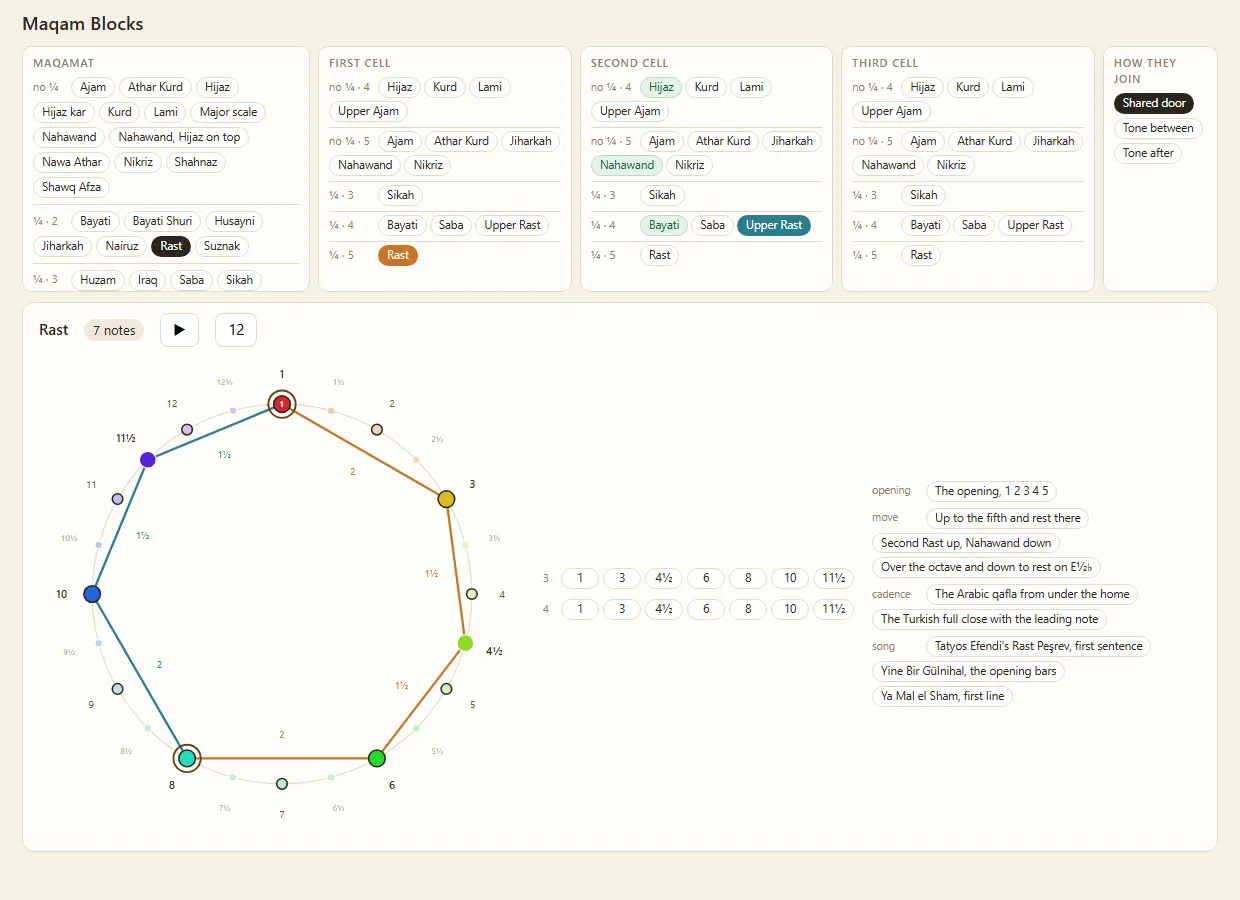Play Second Rast up, Nahawand down phrase
Image resolution: width=1240 pixels, height=900 pixels.
click(966, 543)
